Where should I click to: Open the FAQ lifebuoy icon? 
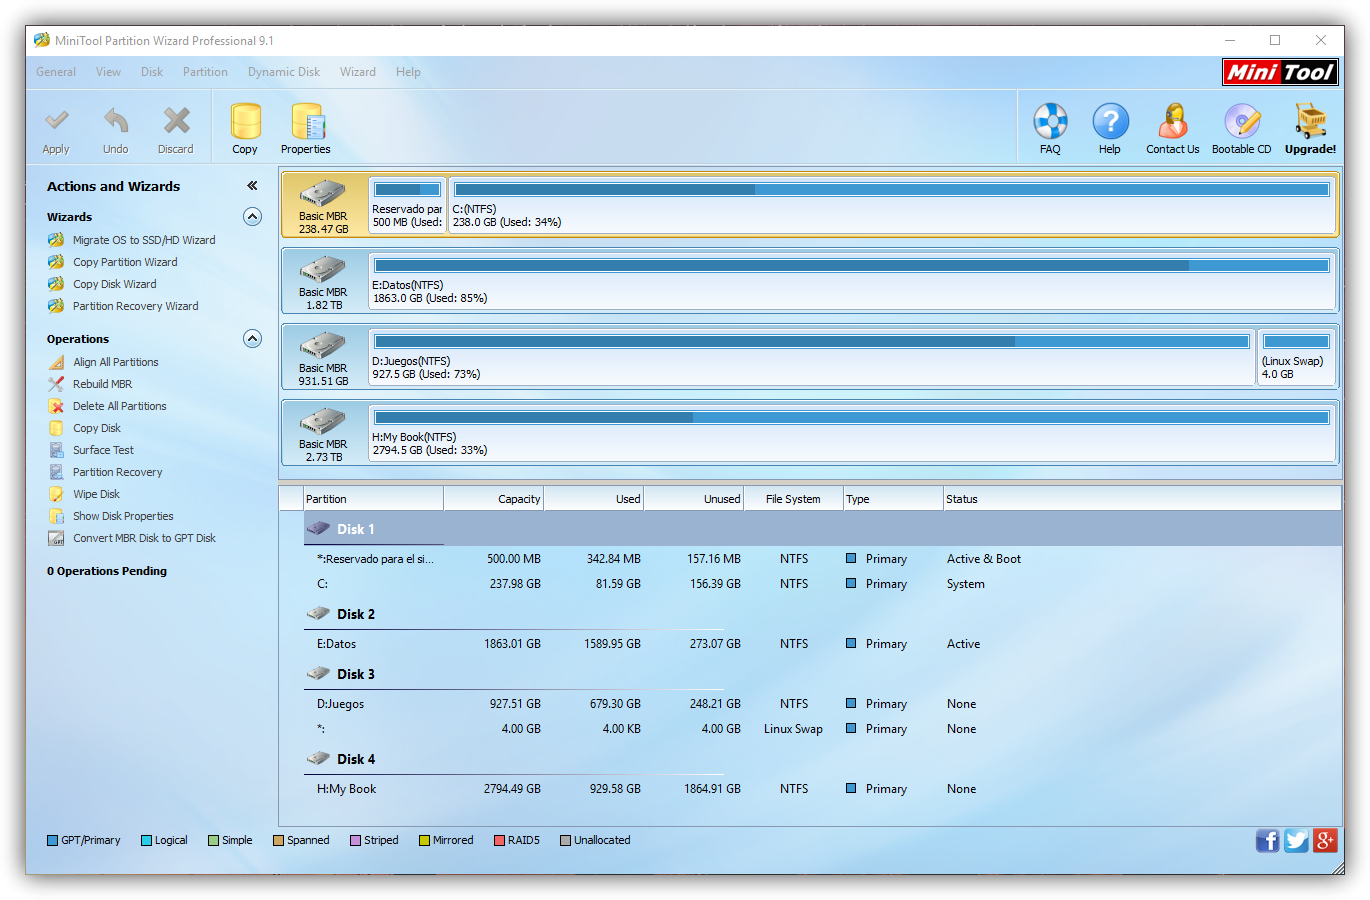(x=1050, y=122)
